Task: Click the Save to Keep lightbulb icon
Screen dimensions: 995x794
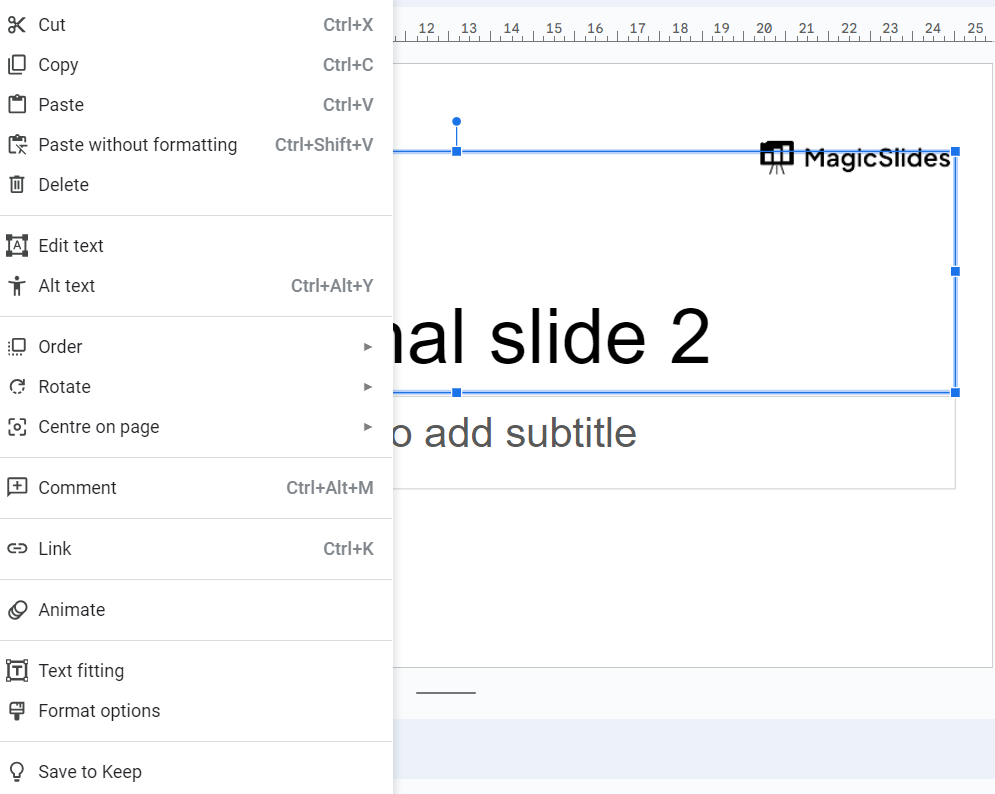Action: (17, 772)
